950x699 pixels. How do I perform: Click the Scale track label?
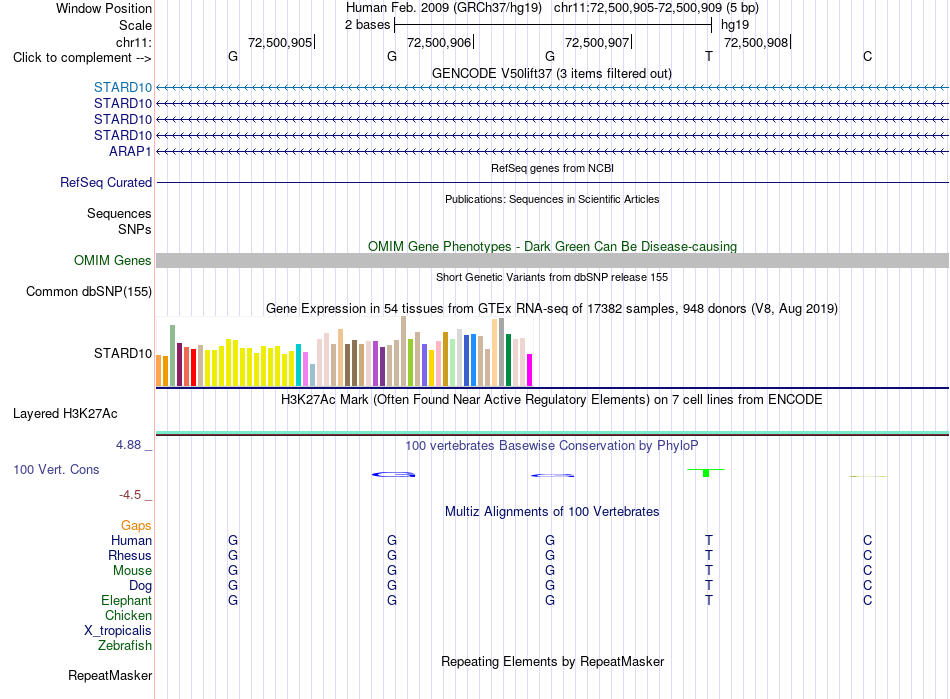135,25
